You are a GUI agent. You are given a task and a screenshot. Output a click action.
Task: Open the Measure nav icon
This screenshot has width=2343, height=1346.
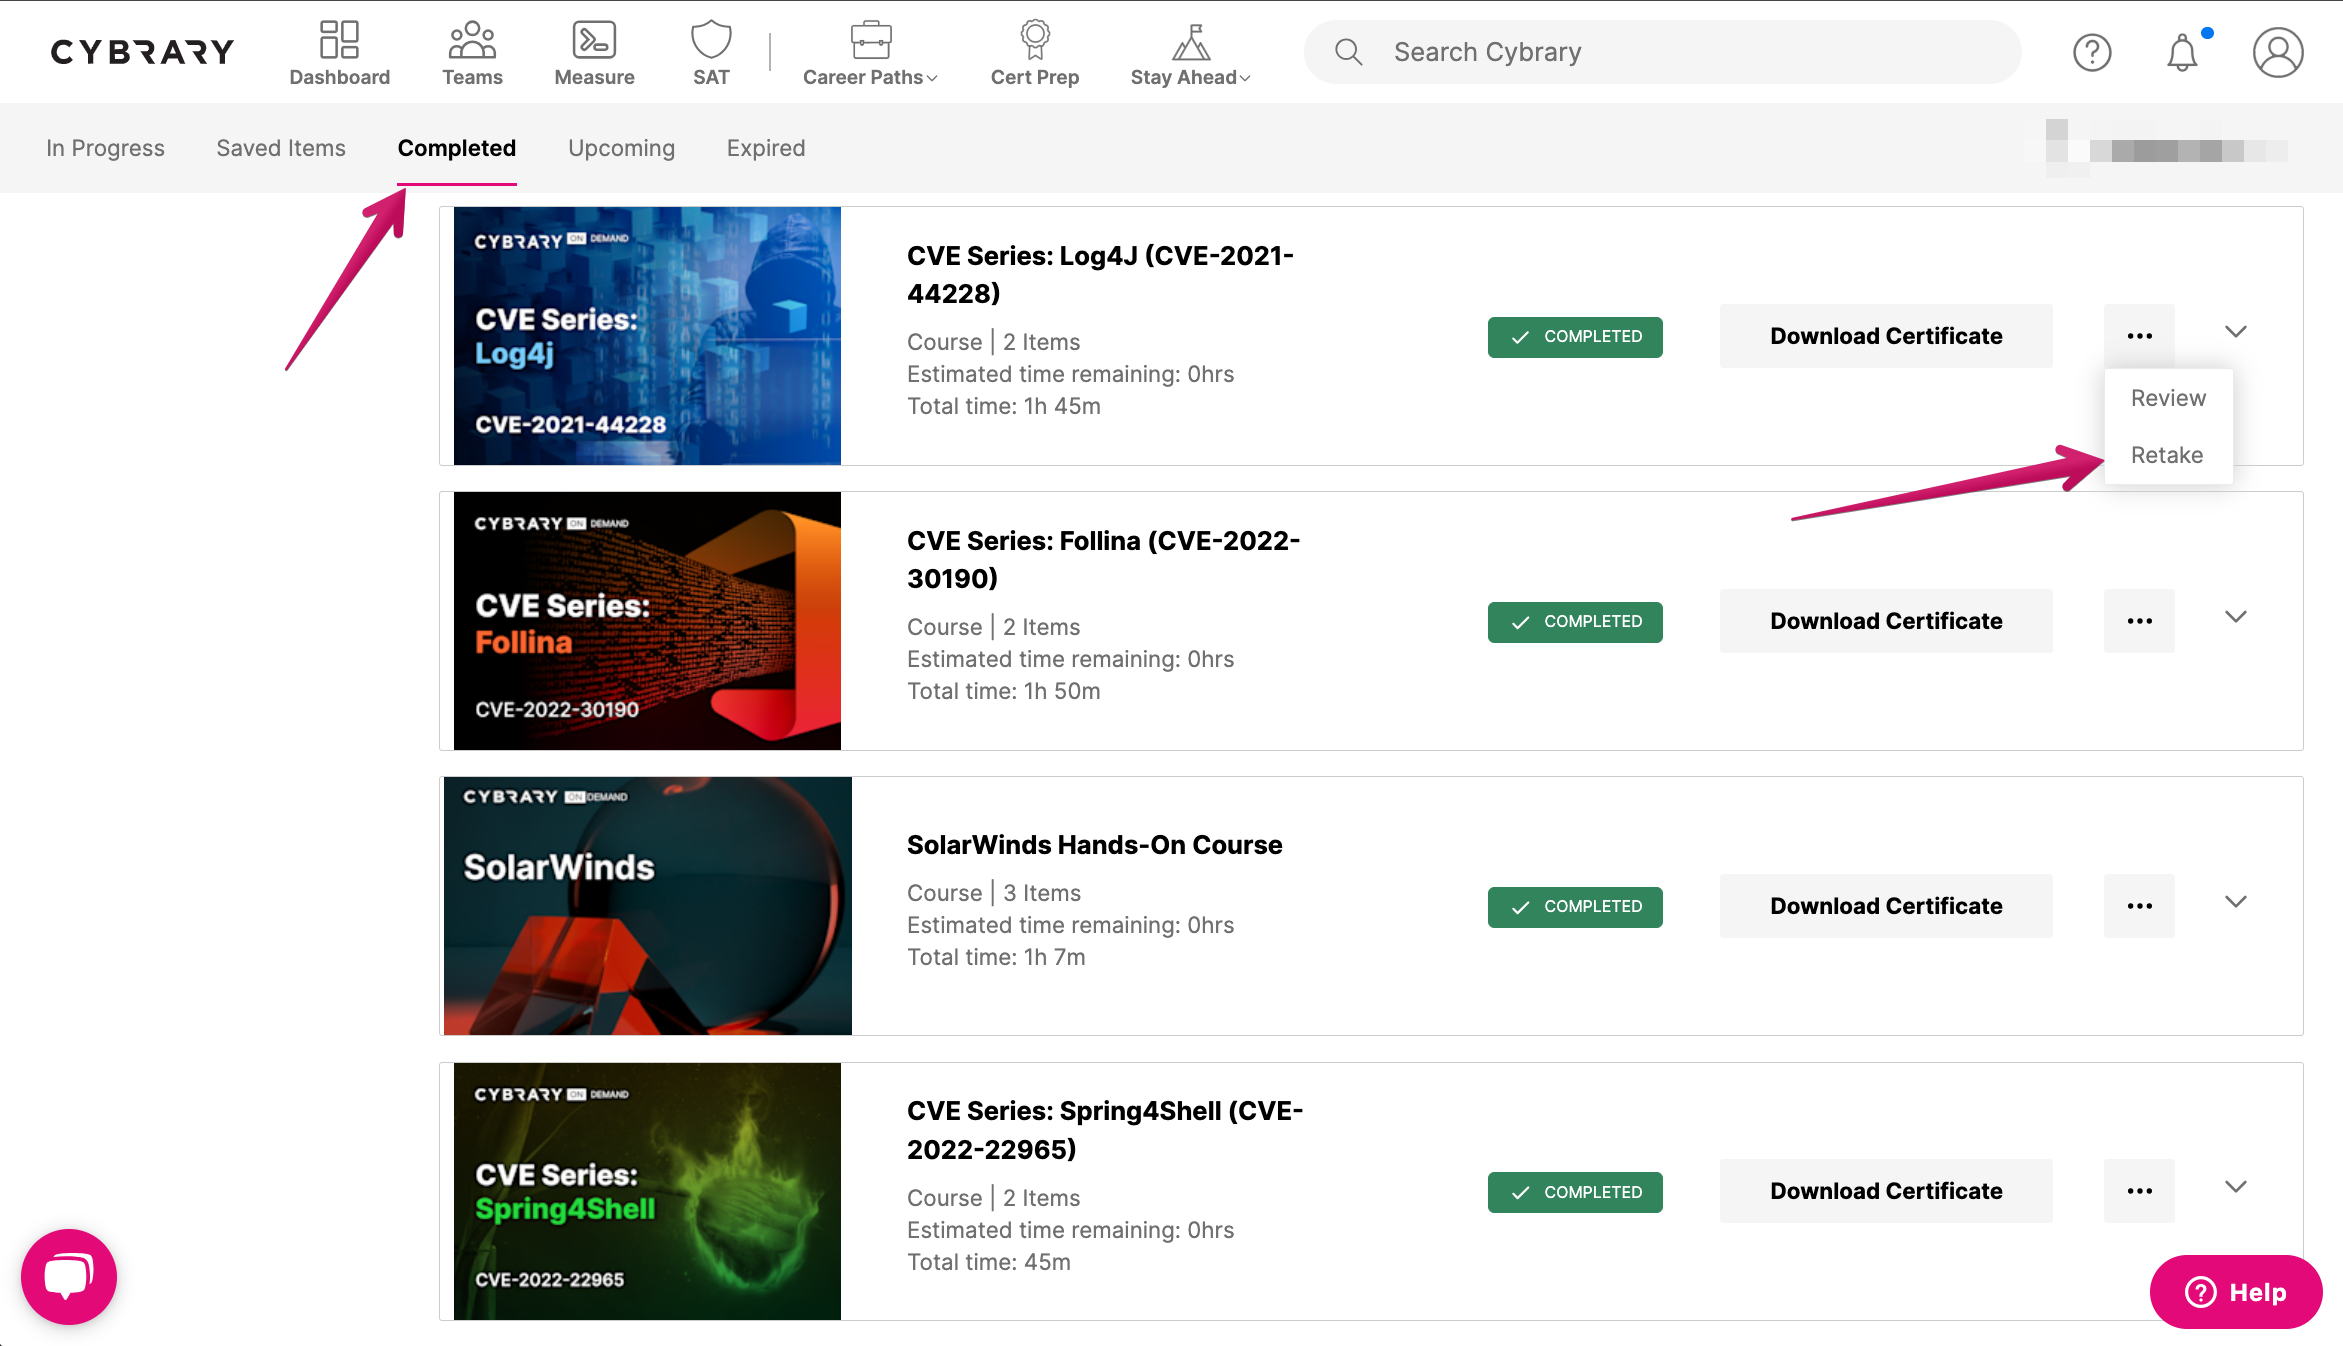(x=594, y=41)
